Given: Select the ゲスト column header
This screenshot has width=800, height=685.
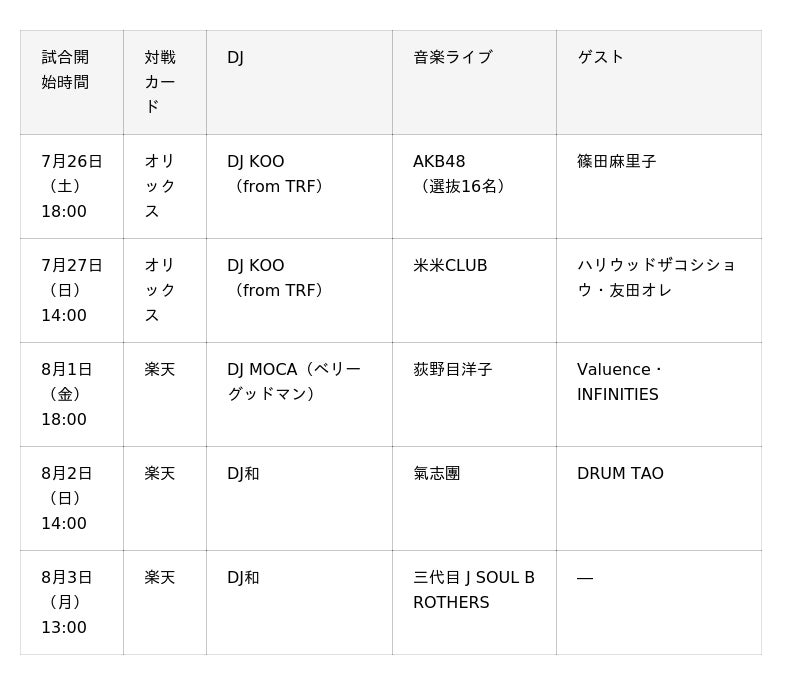Looking at the screenshot, I should coord(600,58).
